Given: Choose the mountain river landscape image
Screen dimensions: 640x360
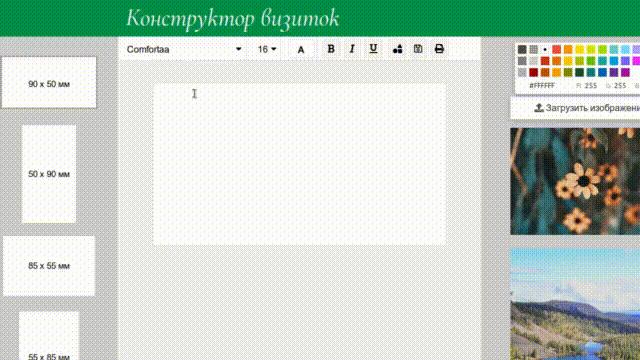Looking at the screenshot, I should pos(575,304).
